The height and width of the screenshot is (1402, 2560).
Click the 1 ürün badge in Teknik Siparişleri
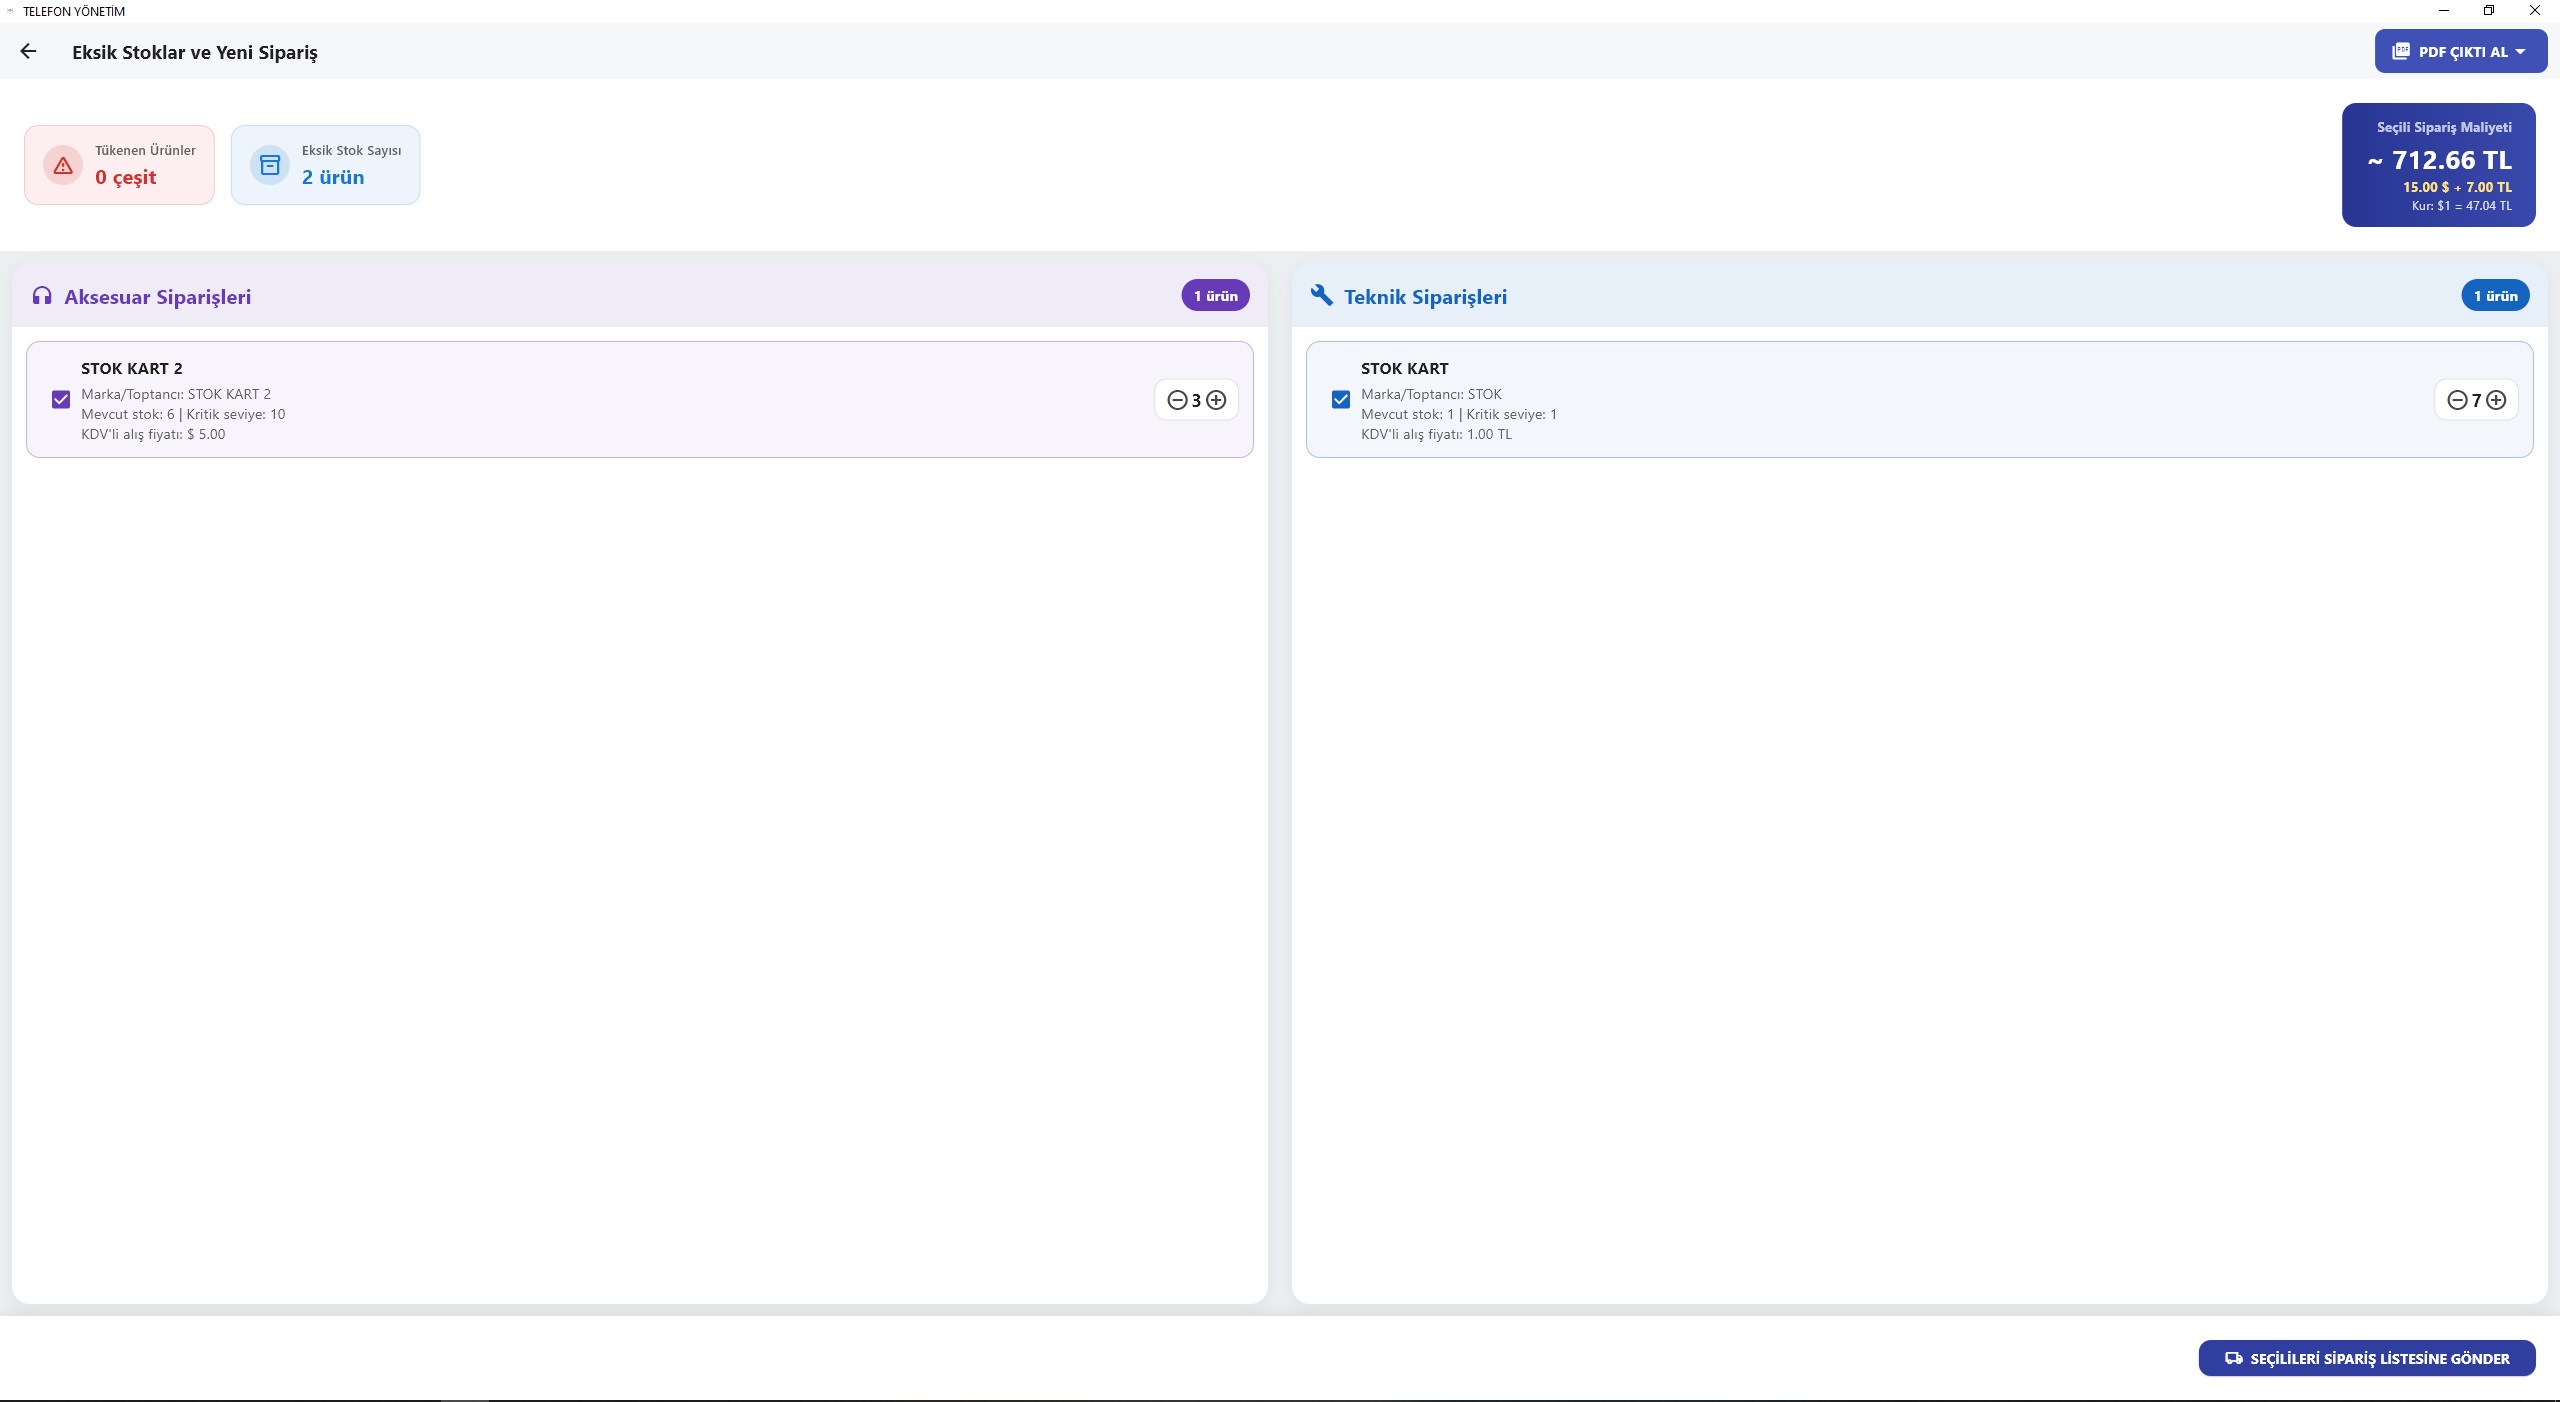click(2495, 295)
